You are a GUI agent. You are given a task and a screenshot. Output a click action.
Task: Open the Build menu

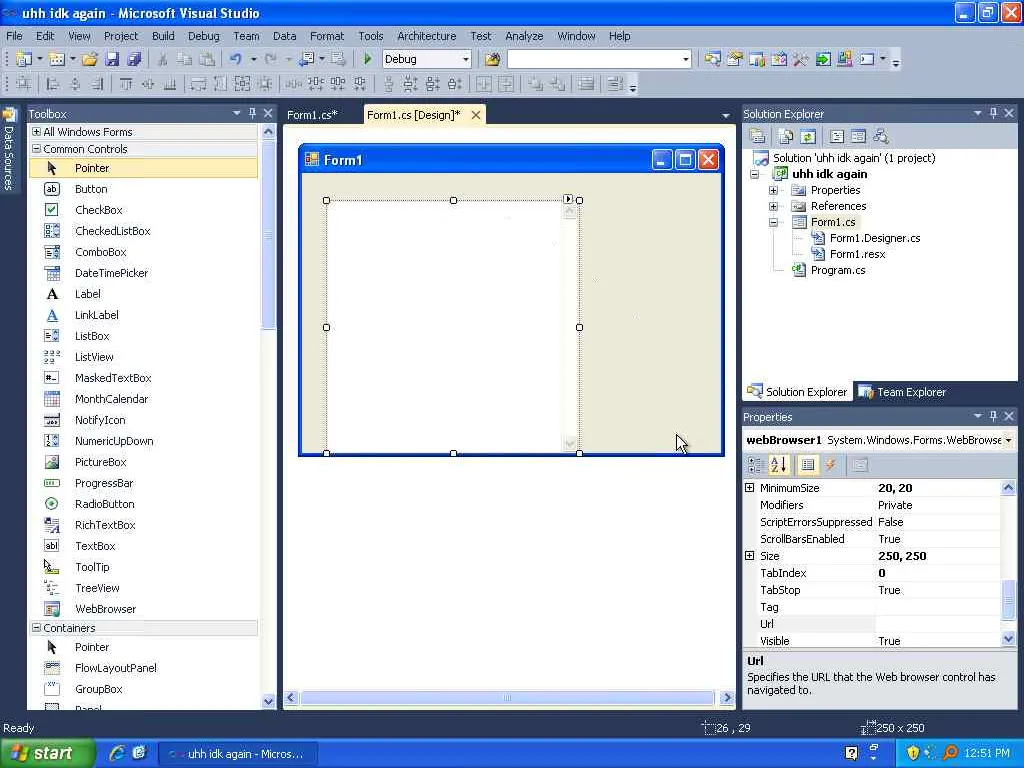click(163, 36)
